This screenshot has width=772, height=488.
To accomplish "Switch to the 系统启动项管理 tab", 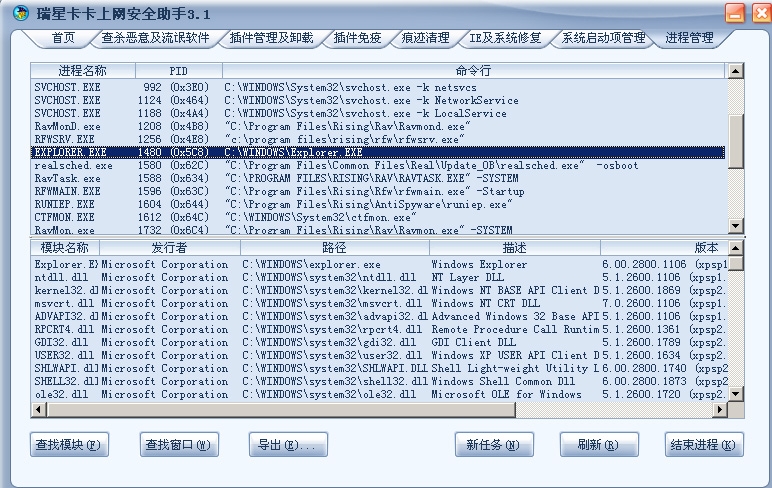I will [604, 38].
